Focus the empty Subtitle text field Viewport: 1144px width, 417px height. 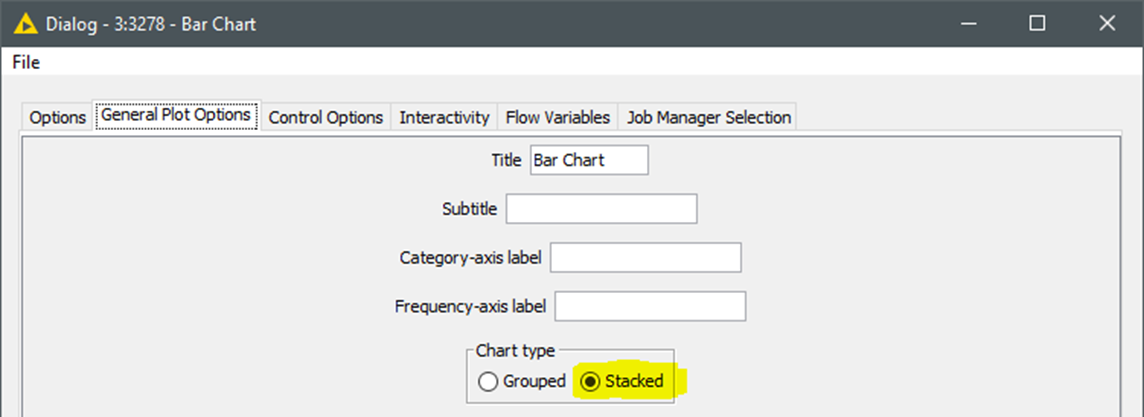click(601, 209)
